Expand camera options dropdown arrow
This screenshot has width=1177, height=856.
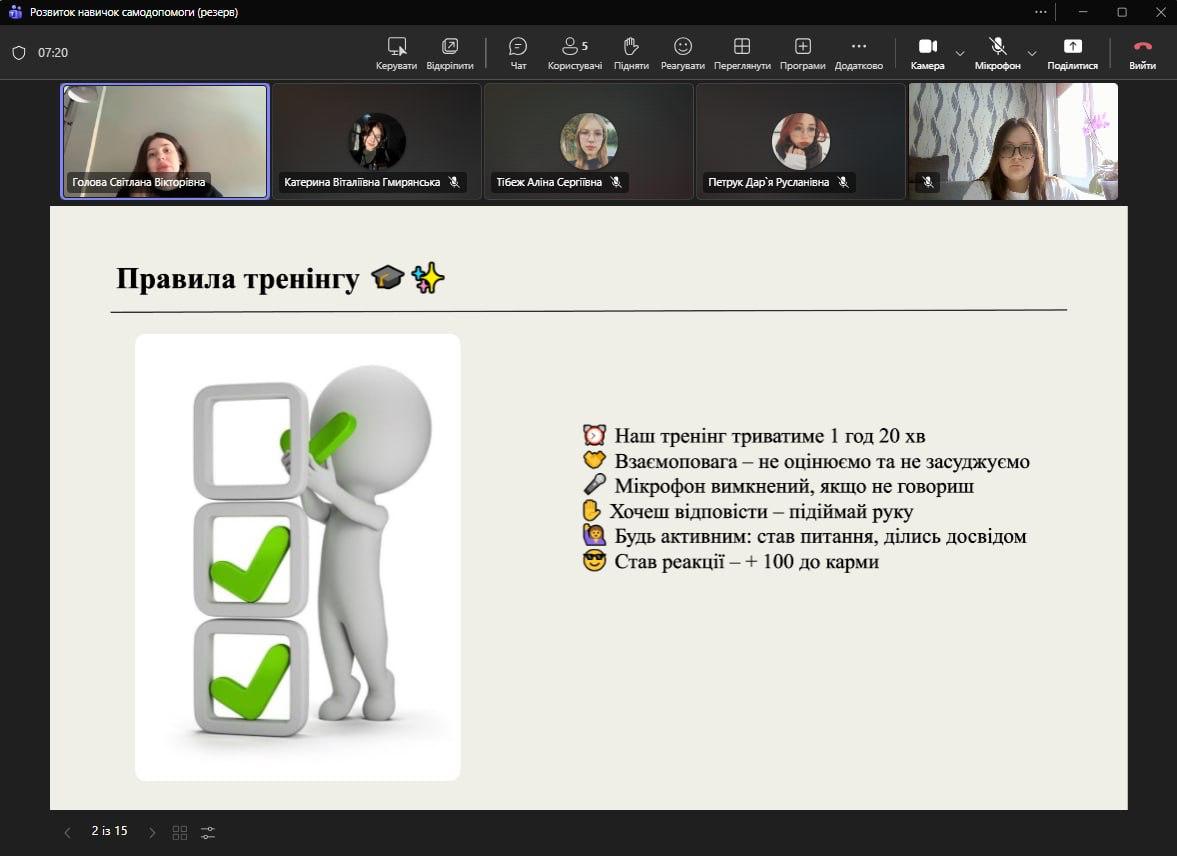[x=960, y=53]
